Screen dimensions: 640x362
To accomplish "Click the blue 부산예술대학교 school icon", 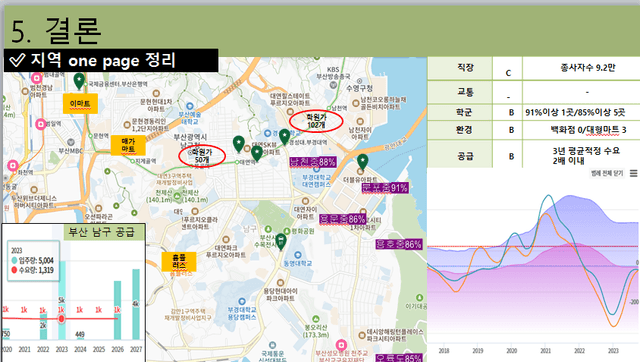I will (x=189, y=107).
